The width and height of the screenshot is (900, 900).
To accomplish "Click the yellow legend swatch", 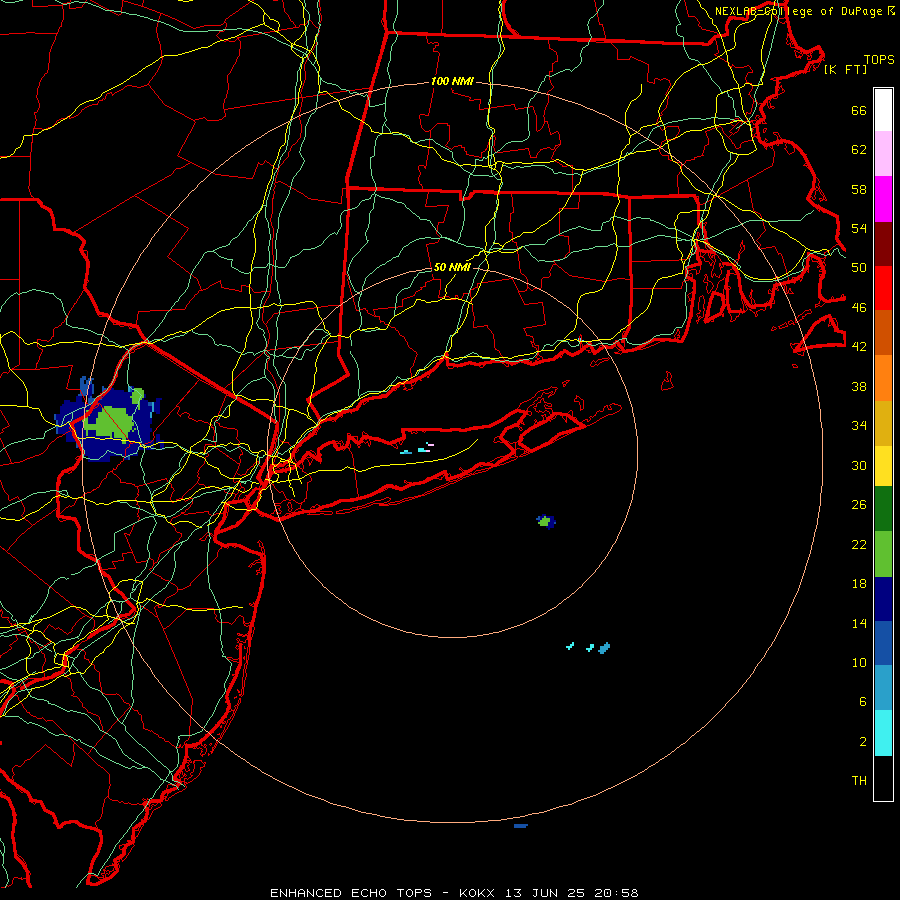I will pyautogui.click(x=883, y=466).
